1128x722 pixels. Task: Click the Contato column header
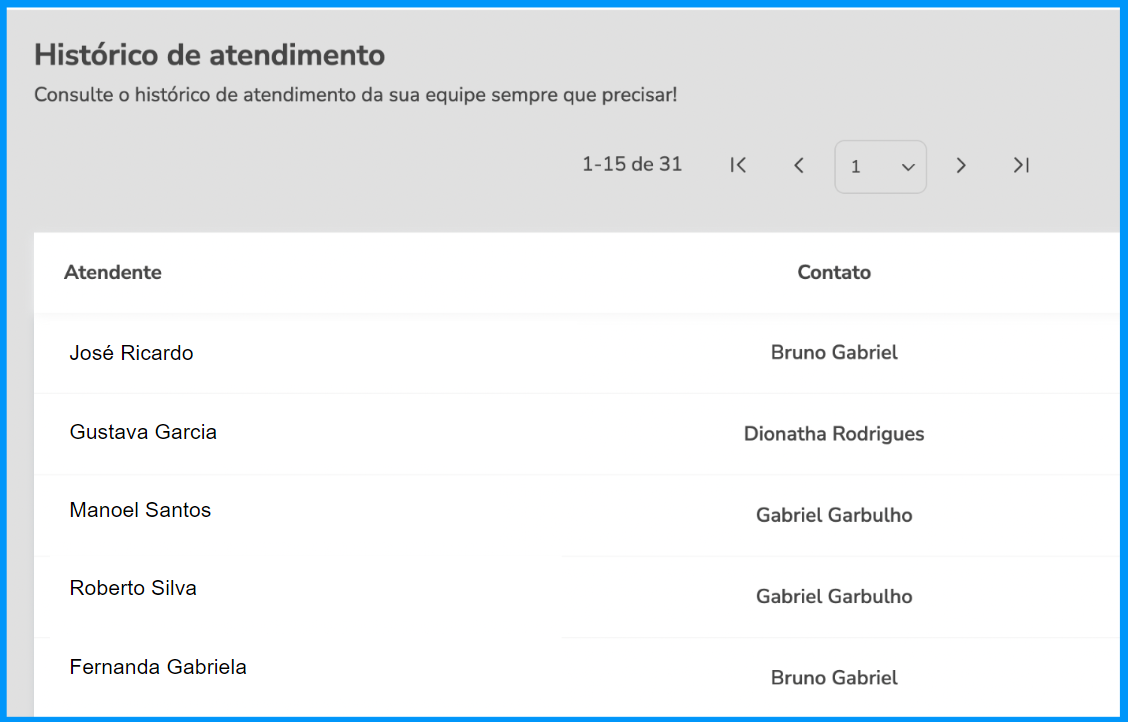[834, 273]
